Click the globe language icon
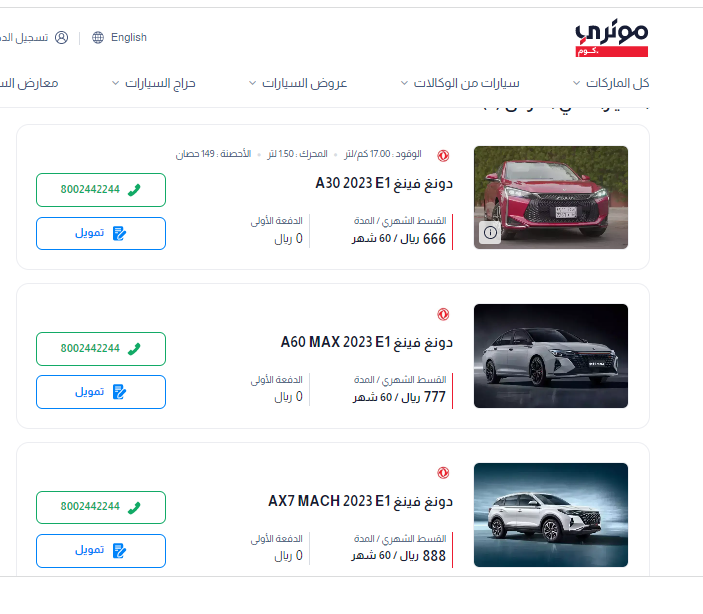 coord(98,38)
